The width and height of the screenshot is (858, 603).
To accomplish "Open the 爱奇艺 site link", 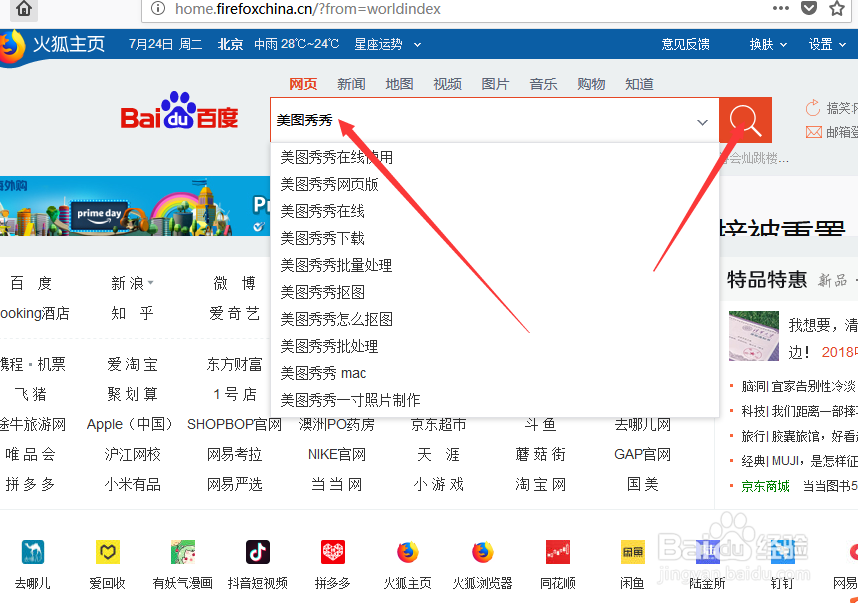I will 234,313.
